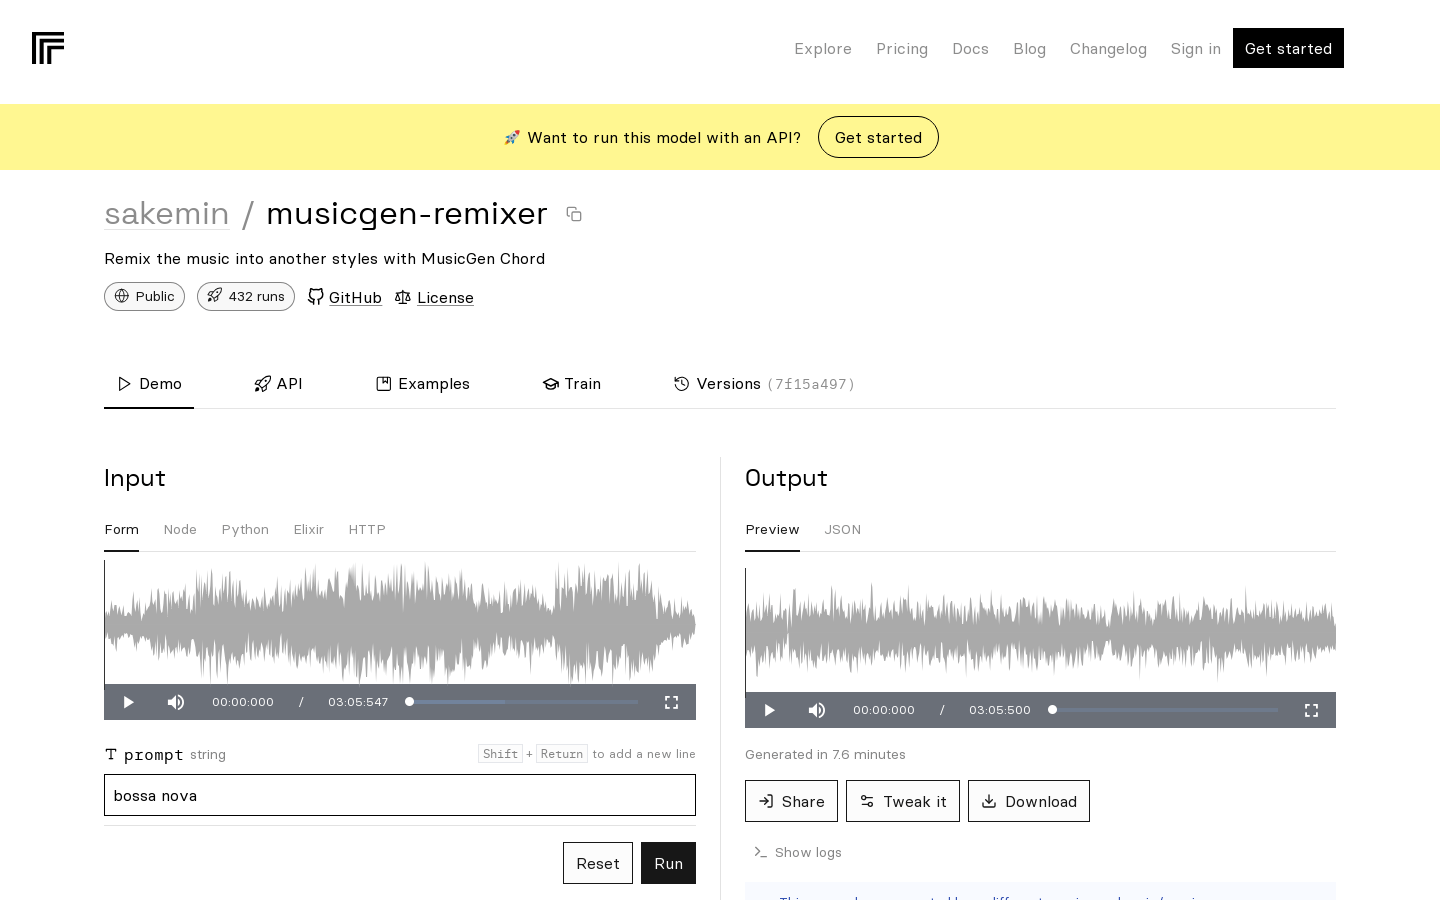Mute the input audio volume
1440x900 pixels.
point(176,702)
